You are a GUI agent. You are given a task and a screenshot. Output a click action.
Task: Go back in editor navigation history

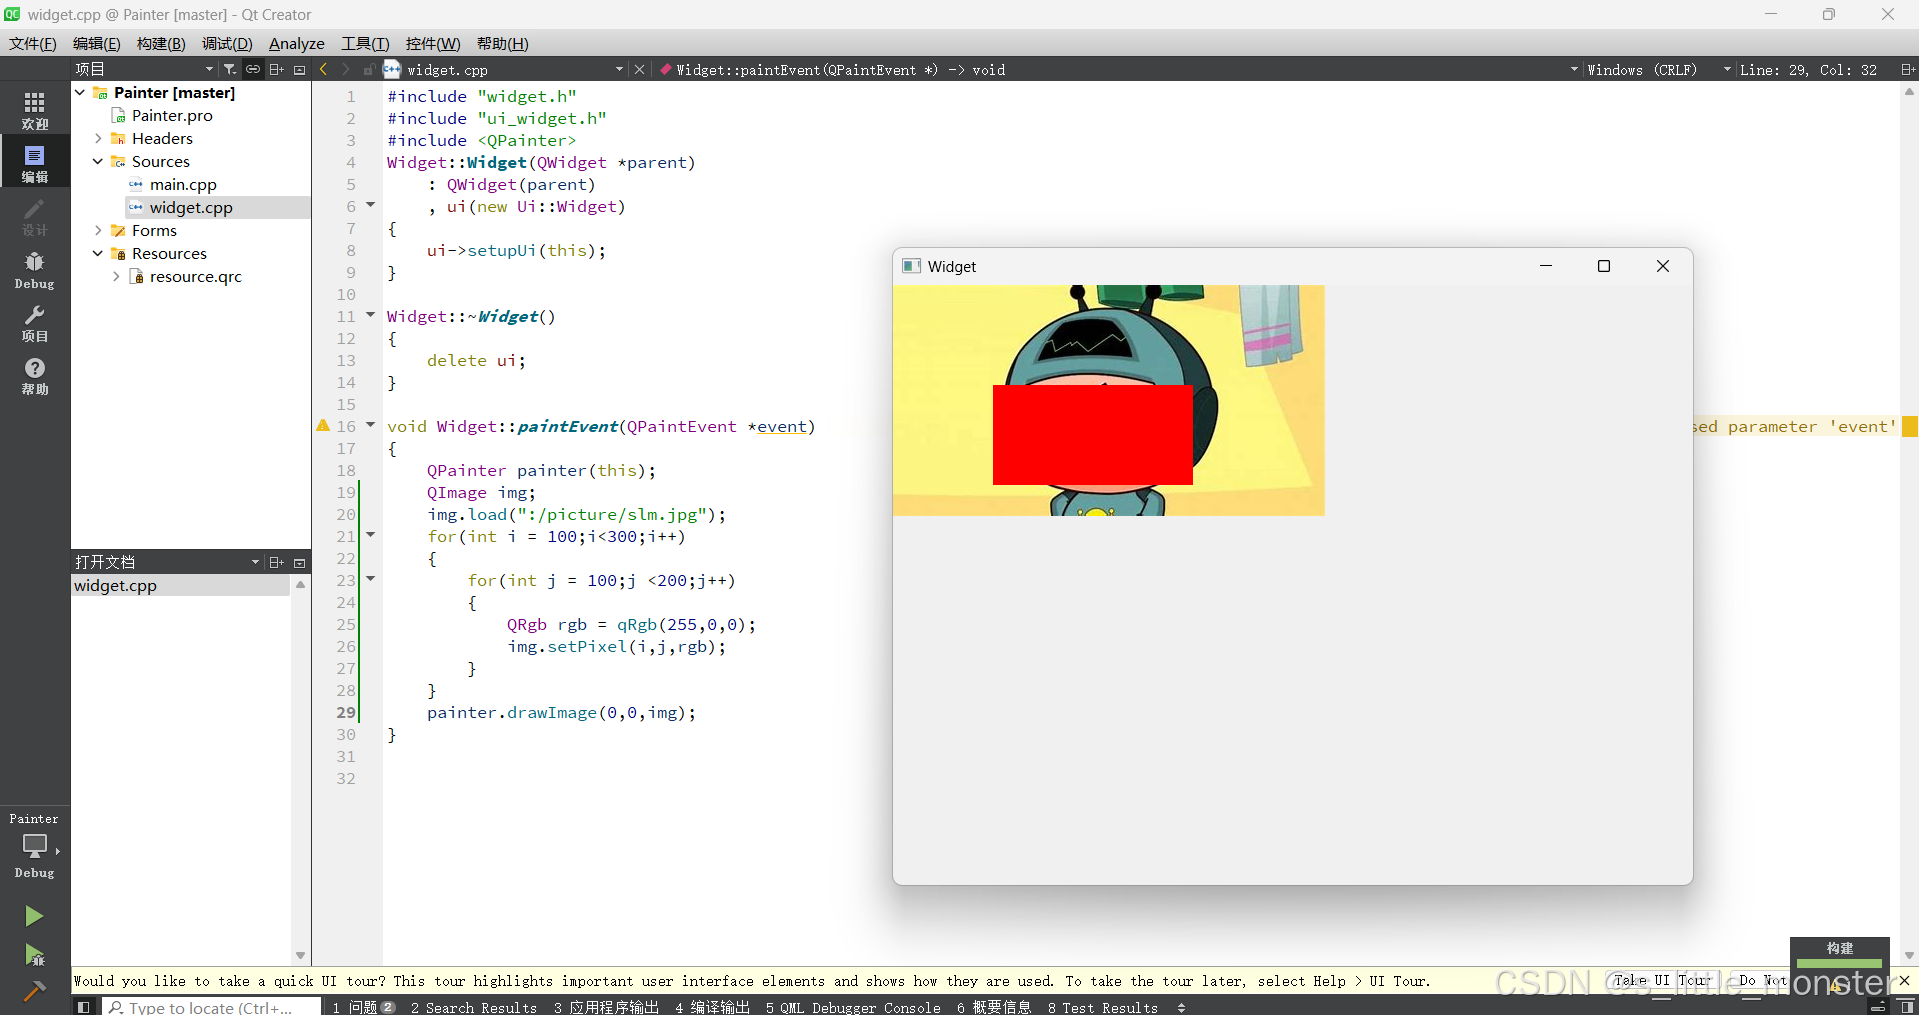point(323,69)
